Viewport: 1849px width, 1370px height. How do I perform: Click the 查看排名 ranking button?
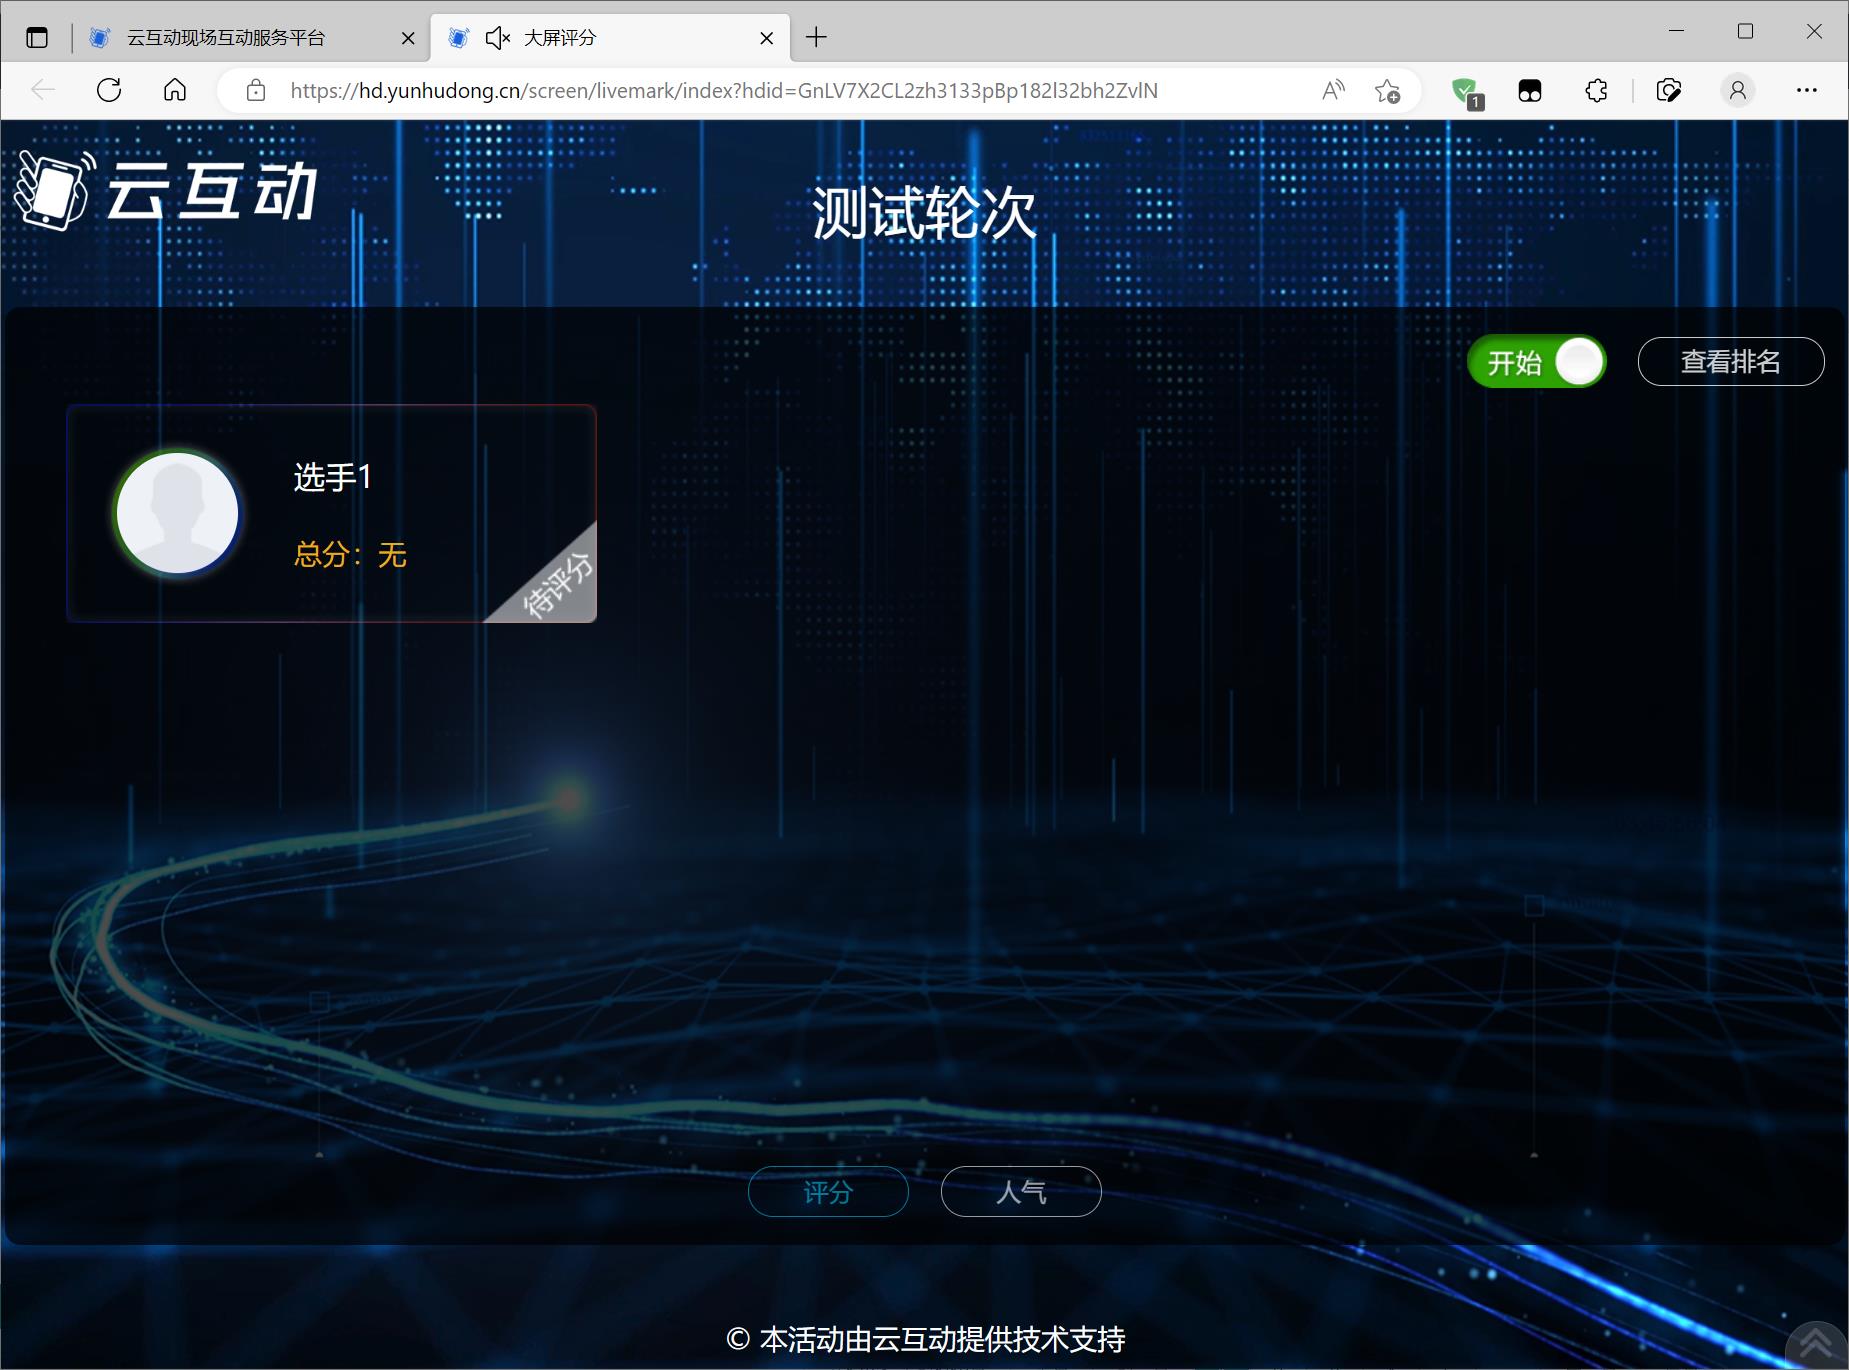tap(1730, 362)
